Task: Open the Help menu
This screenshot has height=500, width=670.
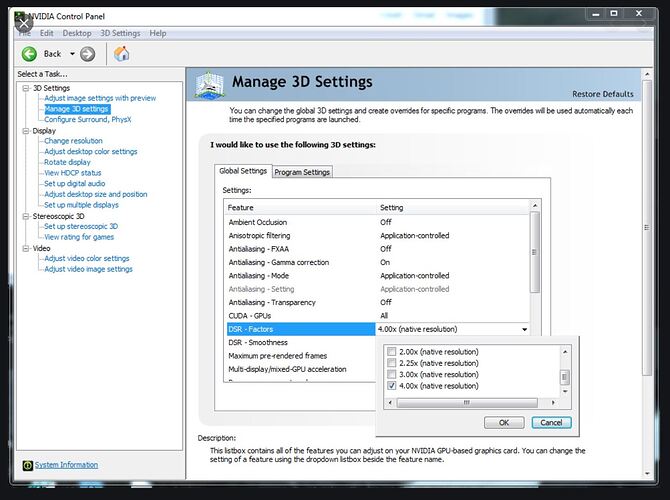Action: 158,33
